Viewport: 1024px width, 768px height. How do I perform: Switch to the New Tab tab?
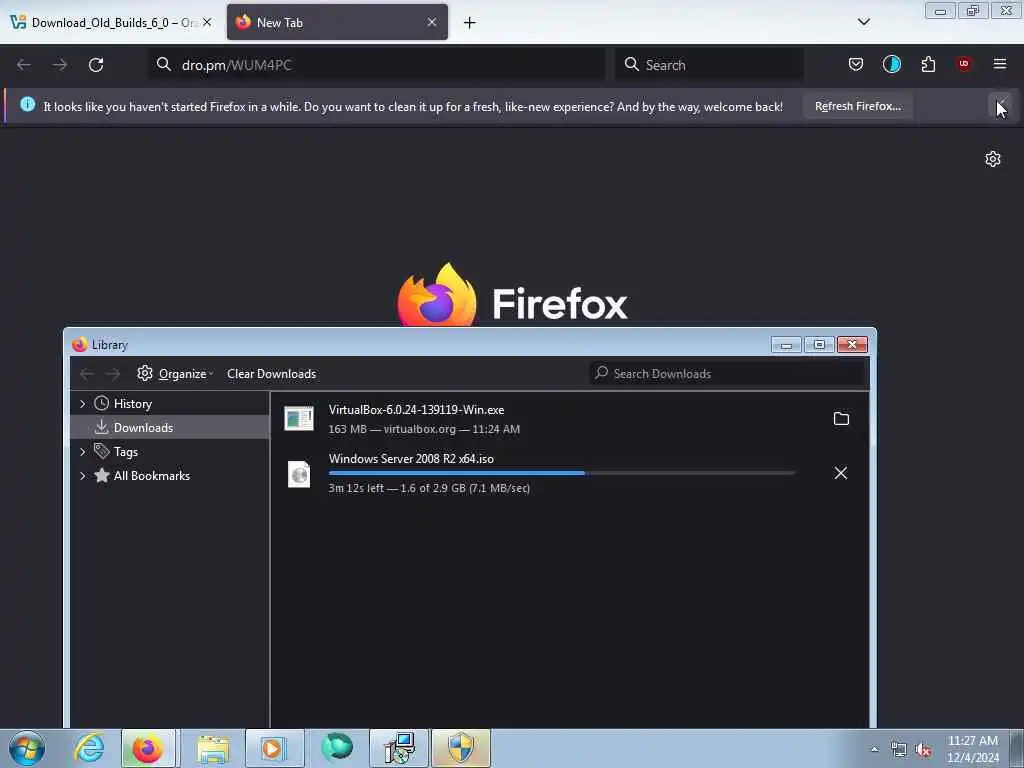tap(337, 22)
